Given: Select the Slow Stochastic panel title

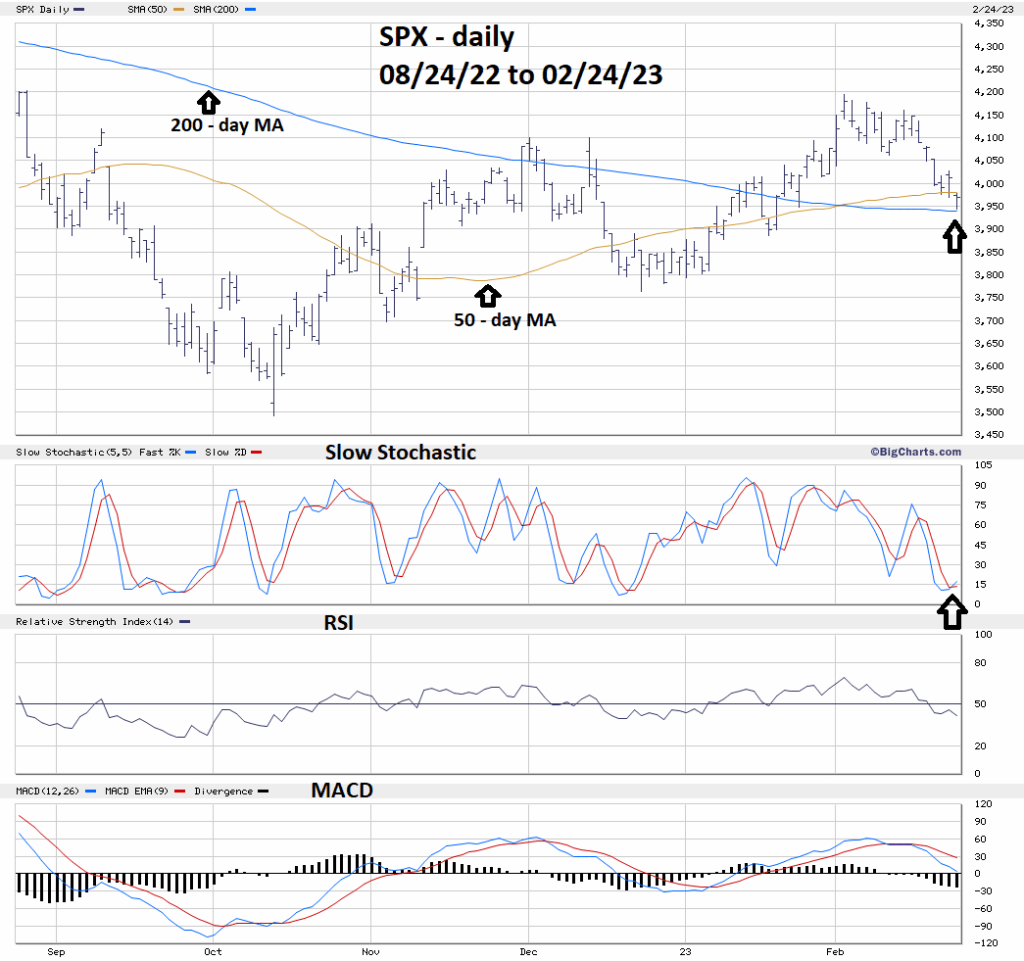Looking at the screenshot, I should [x=400, y=452].
